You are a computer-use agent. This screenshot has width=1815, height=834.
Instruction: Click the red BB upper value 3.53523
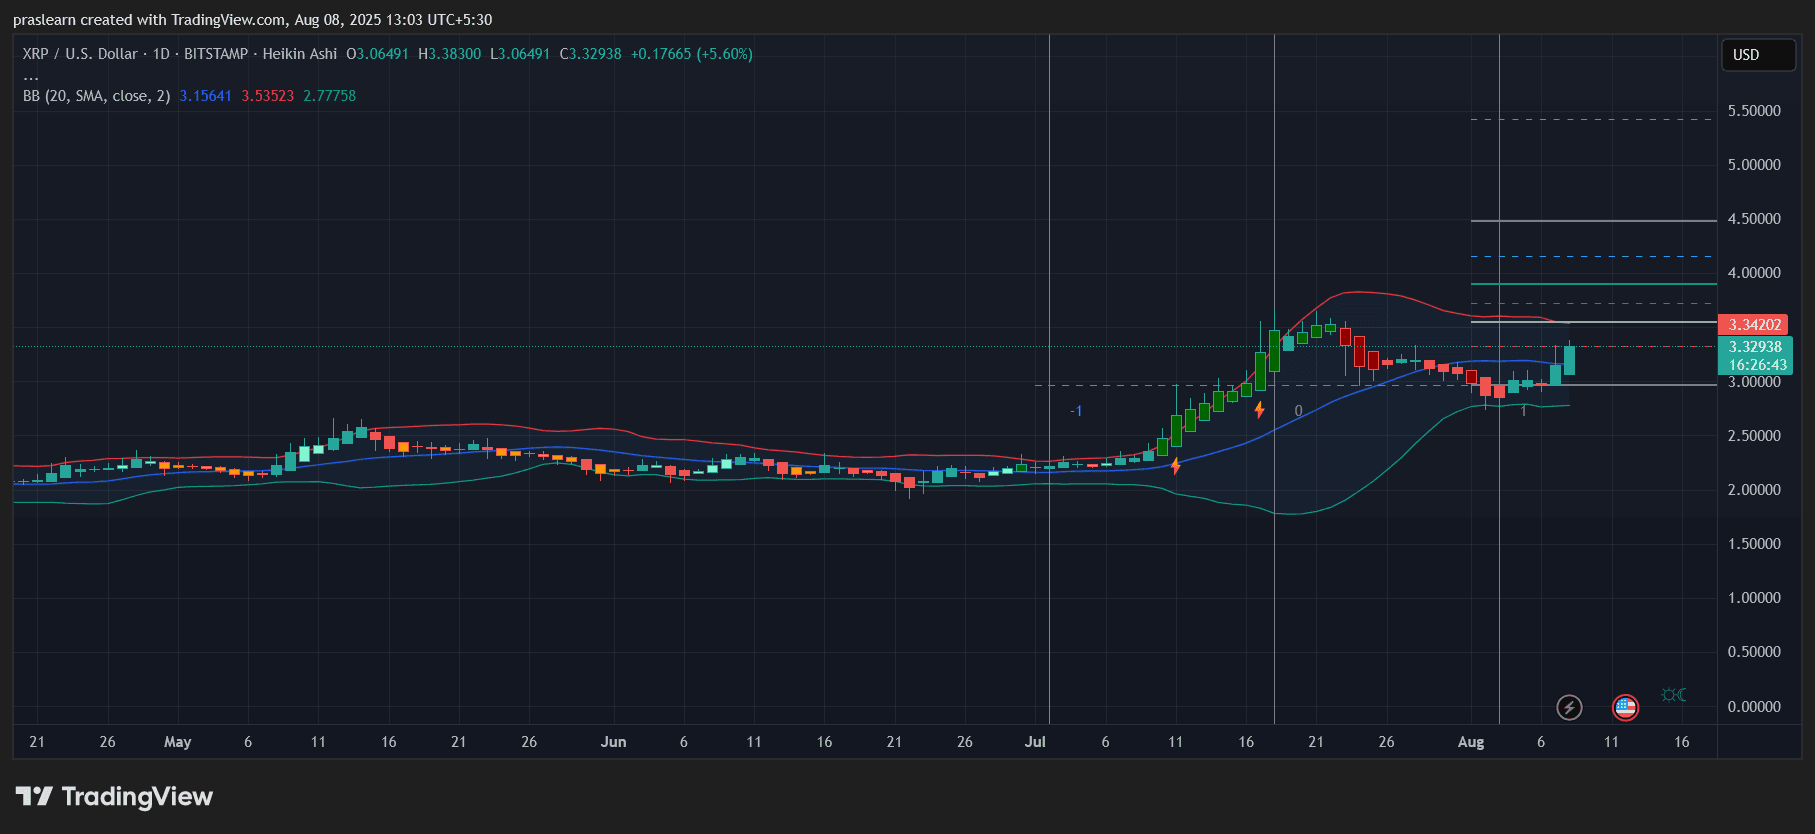click(267, 96)
